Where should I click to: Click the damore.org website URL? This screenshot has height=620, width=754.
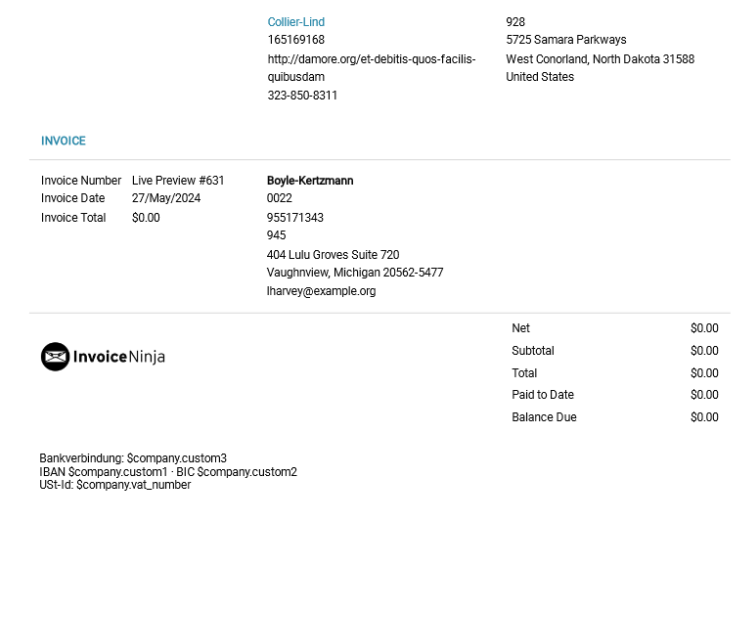(x=371, y=68)
